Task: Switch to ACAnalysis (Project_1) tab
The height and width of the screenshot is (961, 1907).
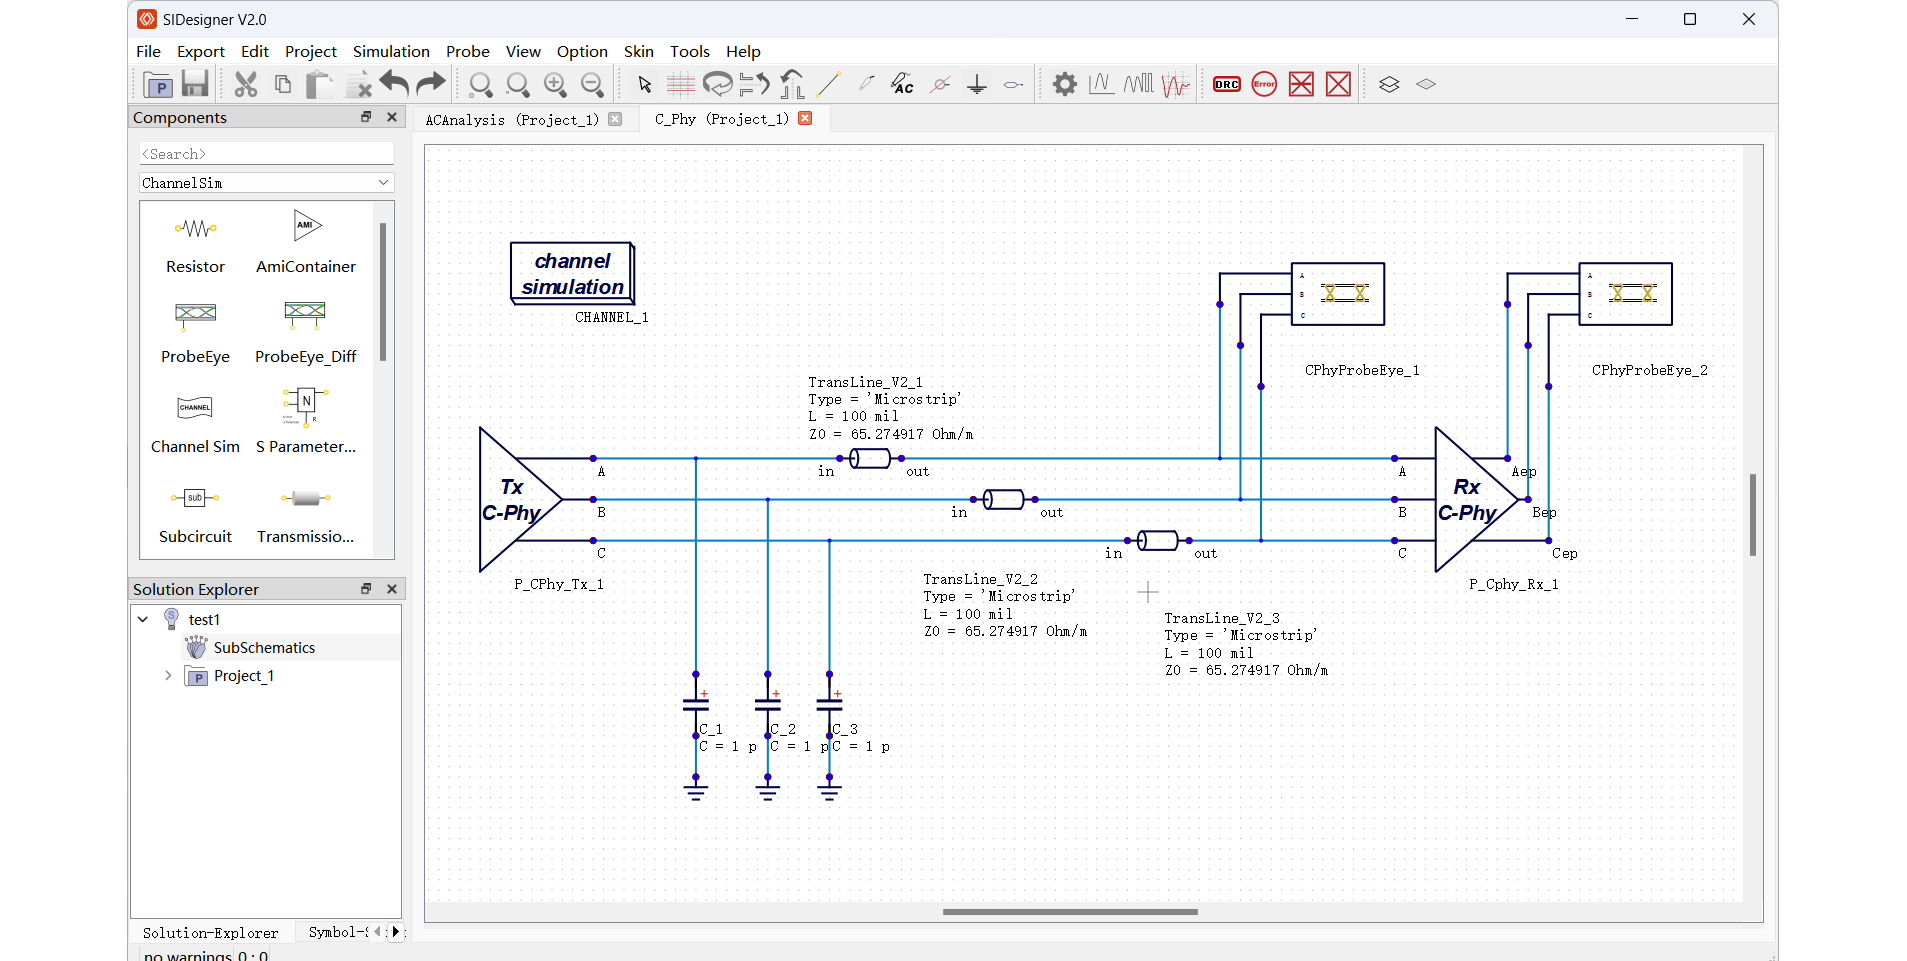Action: coord(512,119)
